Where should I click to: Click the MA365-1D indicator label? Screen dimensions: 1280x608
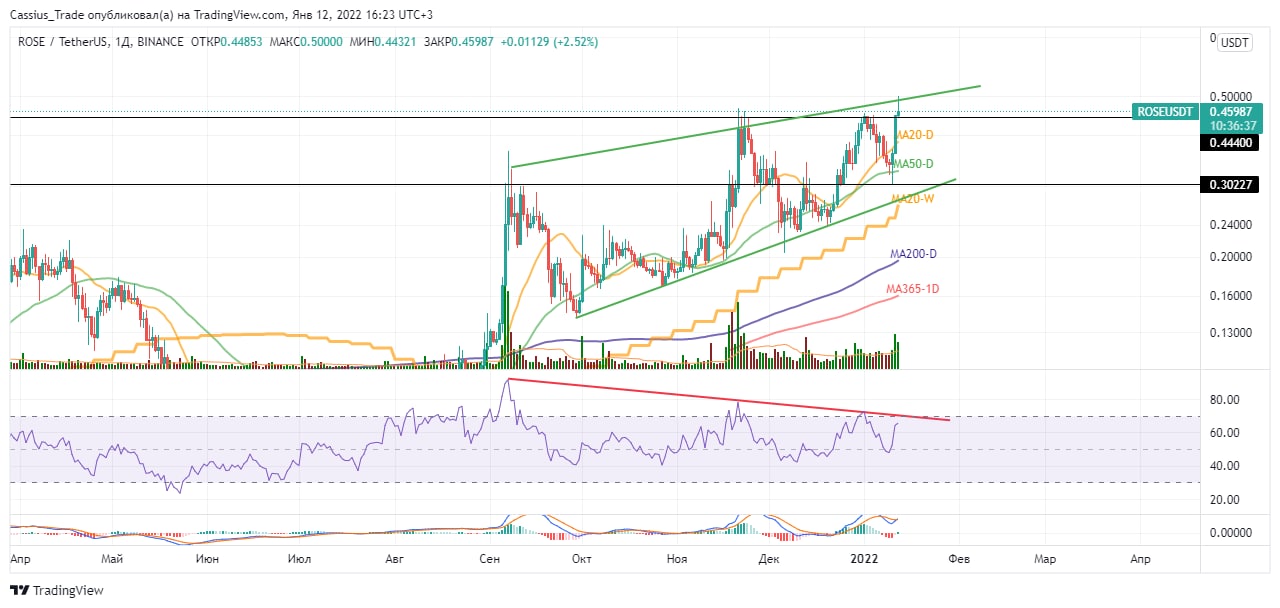[x=913, y=289]
